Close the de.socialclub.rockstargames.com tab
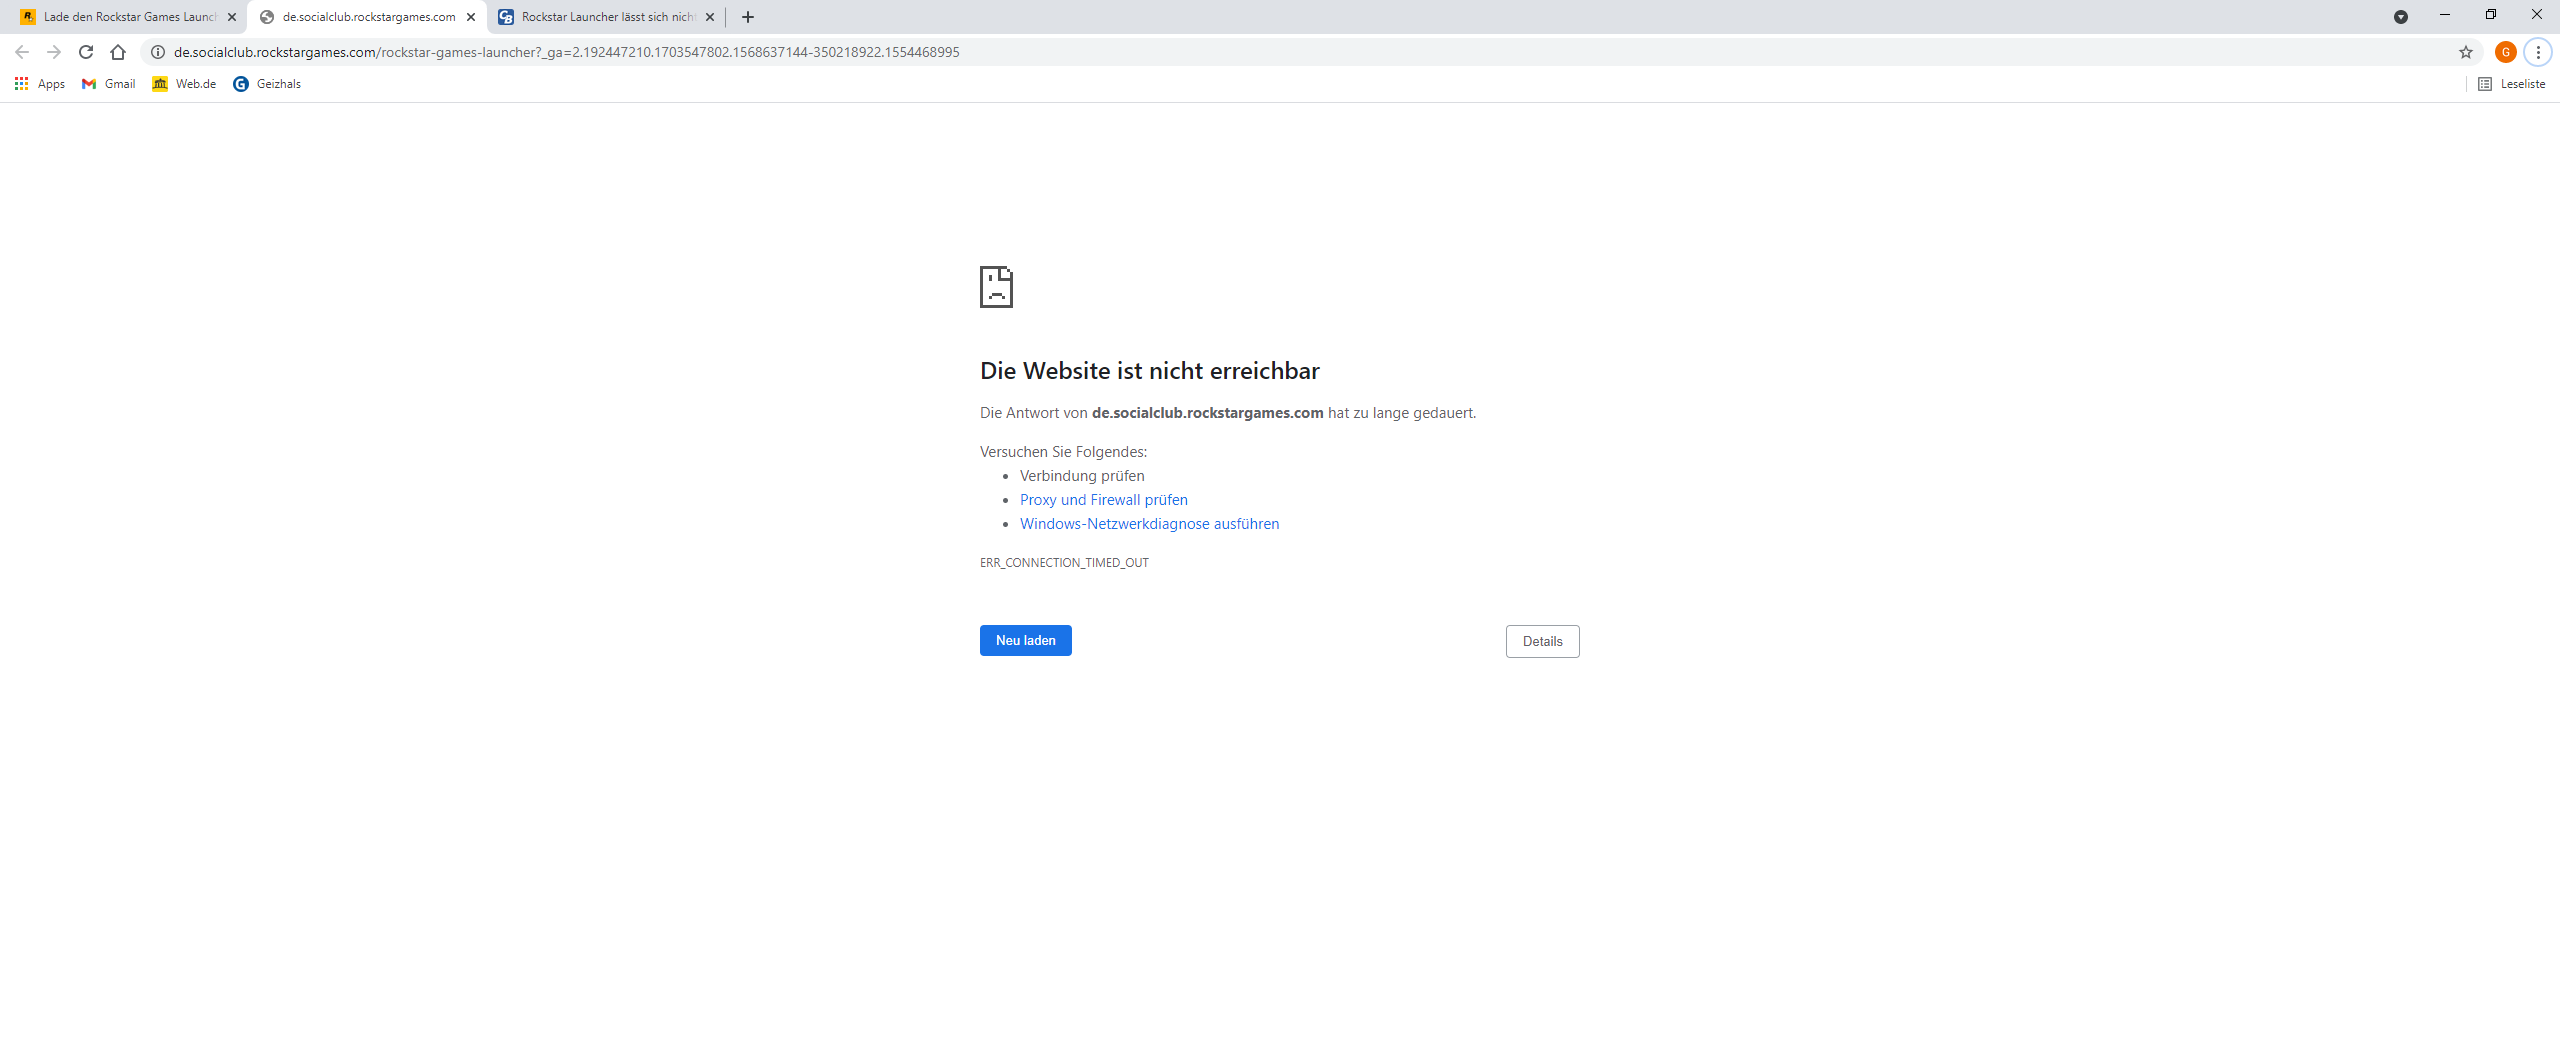The width and height of the screenshot is (2560, 1050). click(x=471, y=17)
